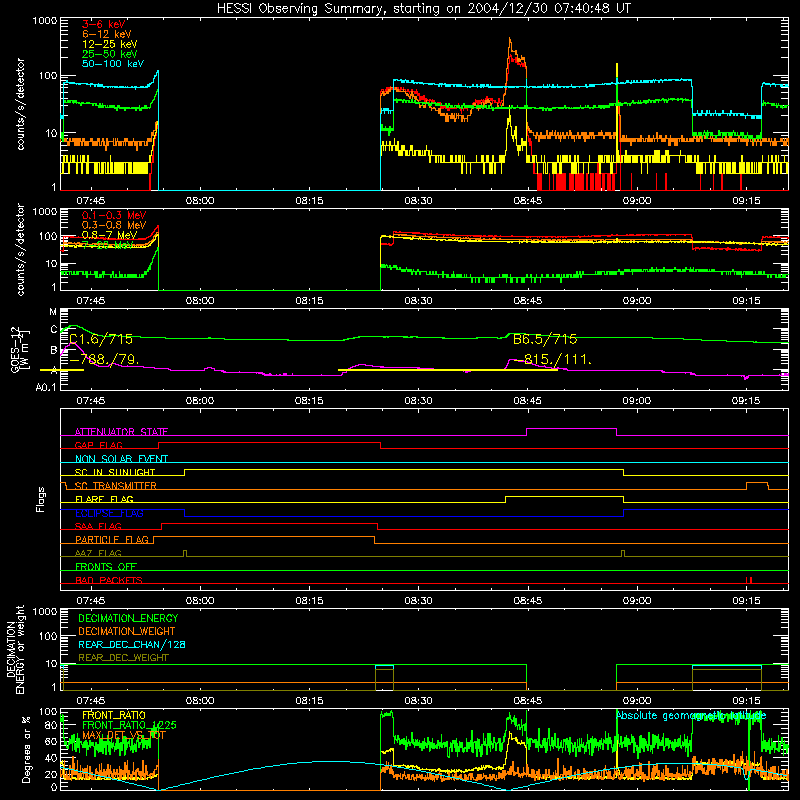Click the orange 6-12 keV peak near 08:43

(x=510, y=40)
